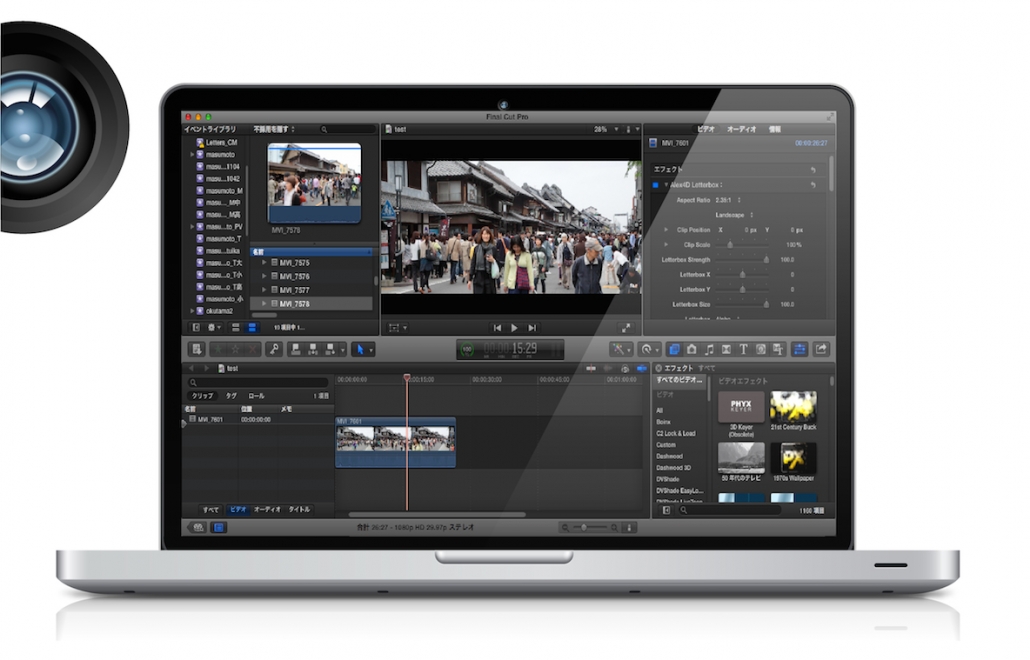This screenshot has width=1030, height=660.
Task: Click the import media toolbar icon
Action: (x=197, y=349)
